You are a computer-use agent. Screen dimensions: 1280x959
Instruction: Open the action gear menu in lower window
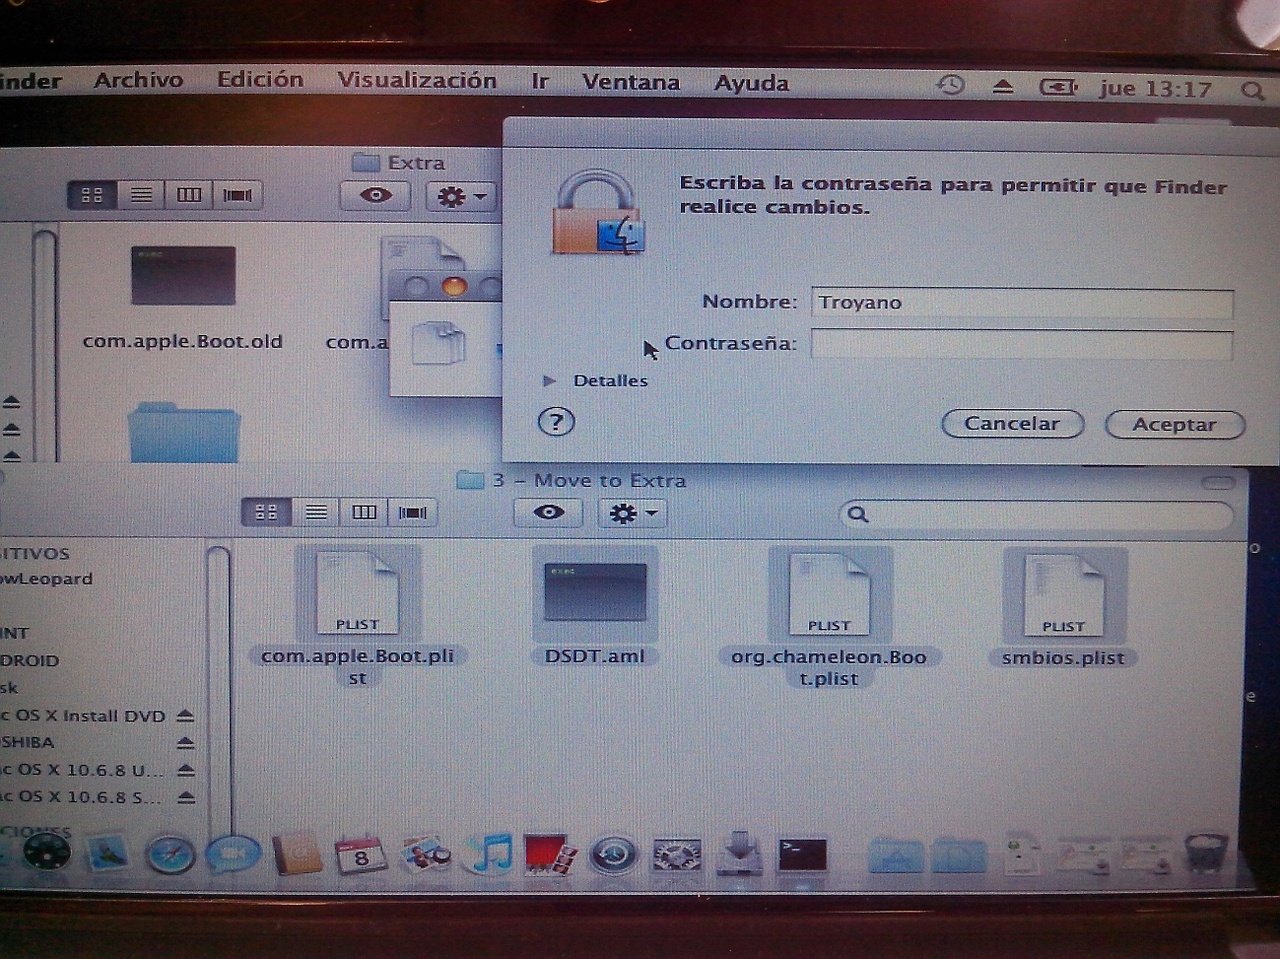632,514
